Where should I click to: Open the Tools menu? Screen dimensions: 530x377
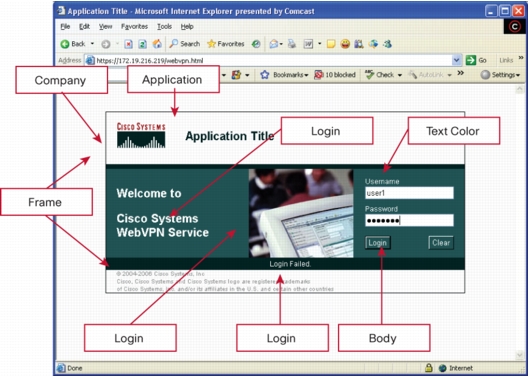tap(164, 26)
